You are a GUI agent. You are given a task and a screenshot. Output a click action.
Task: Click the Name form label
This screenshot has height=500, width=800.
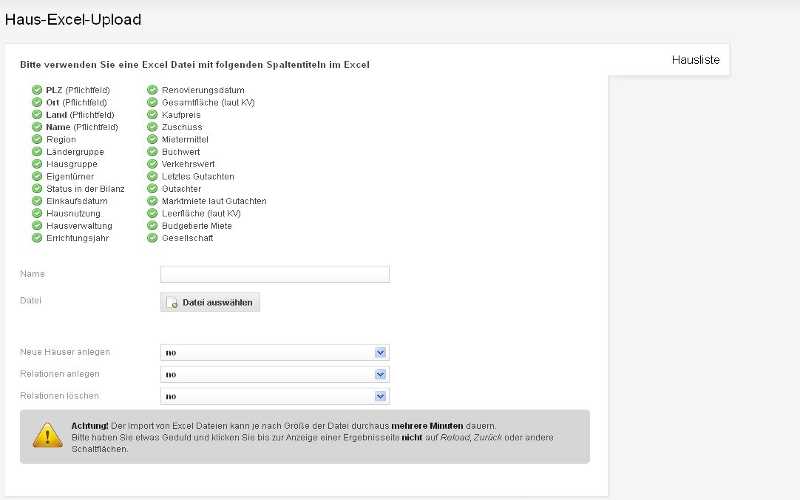point(32,274)
